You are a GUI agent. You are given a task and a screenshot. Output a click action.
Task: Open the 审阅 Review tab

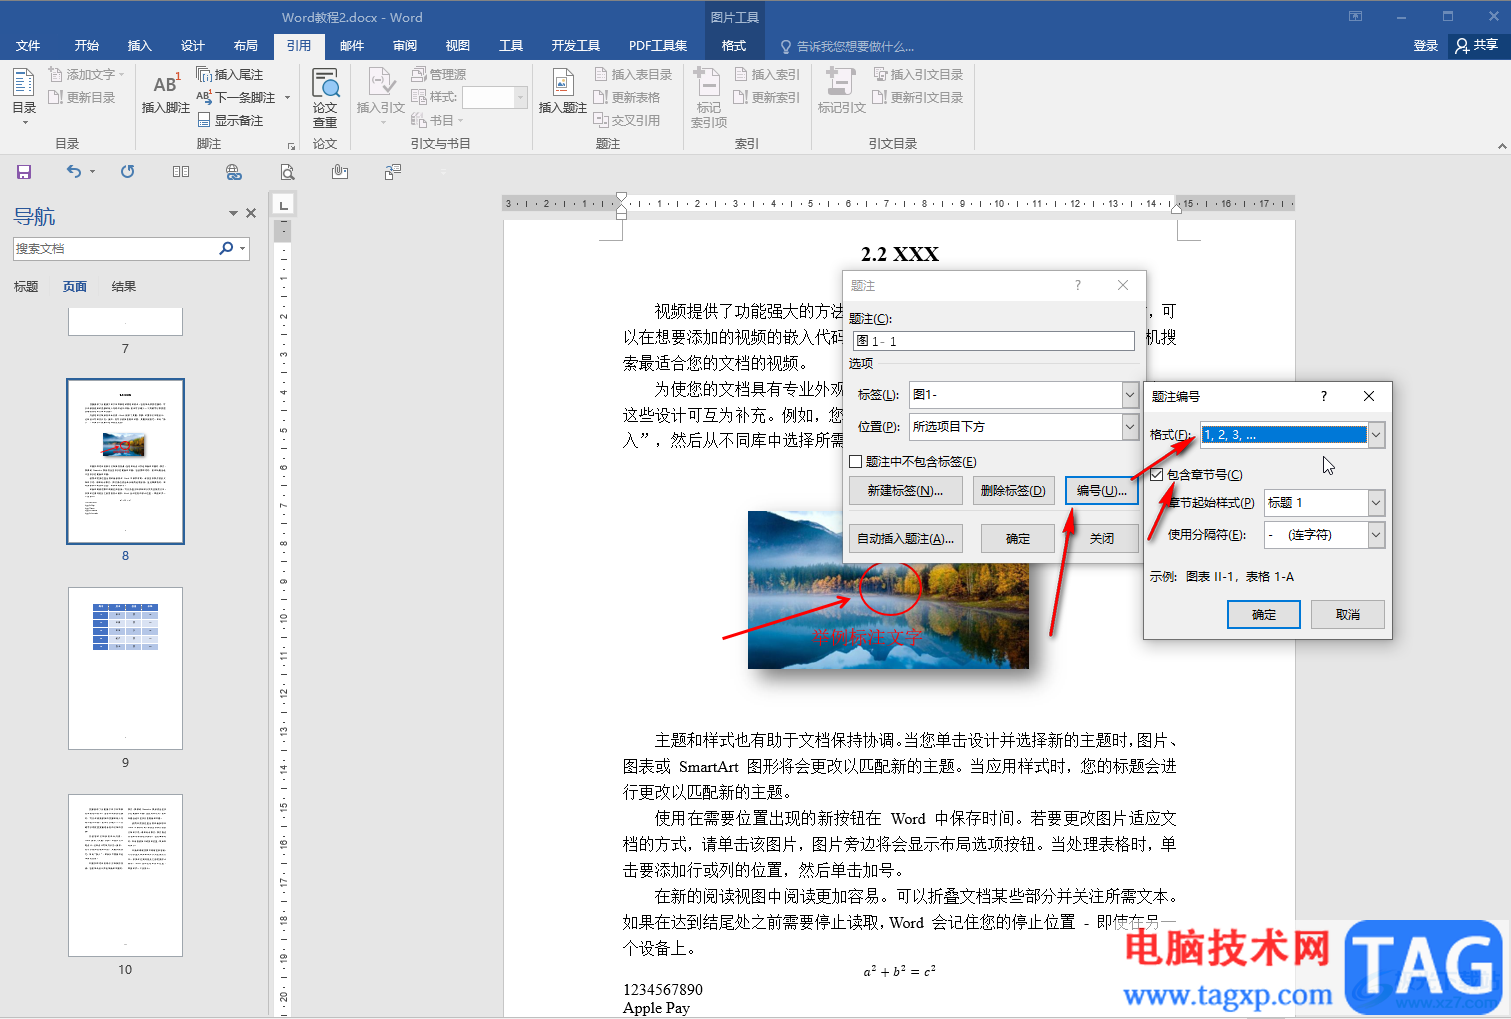405,46
